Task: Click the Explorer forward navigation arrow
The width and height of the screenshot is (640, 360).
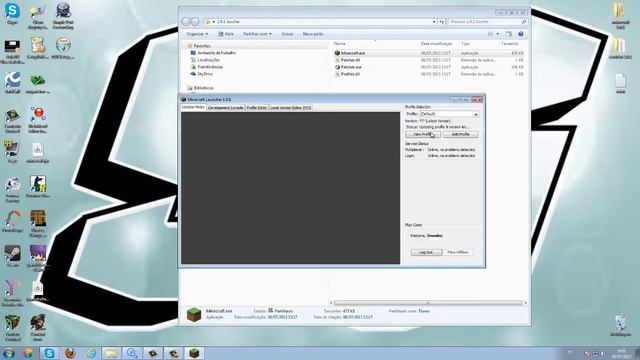Action: (195, 21)
